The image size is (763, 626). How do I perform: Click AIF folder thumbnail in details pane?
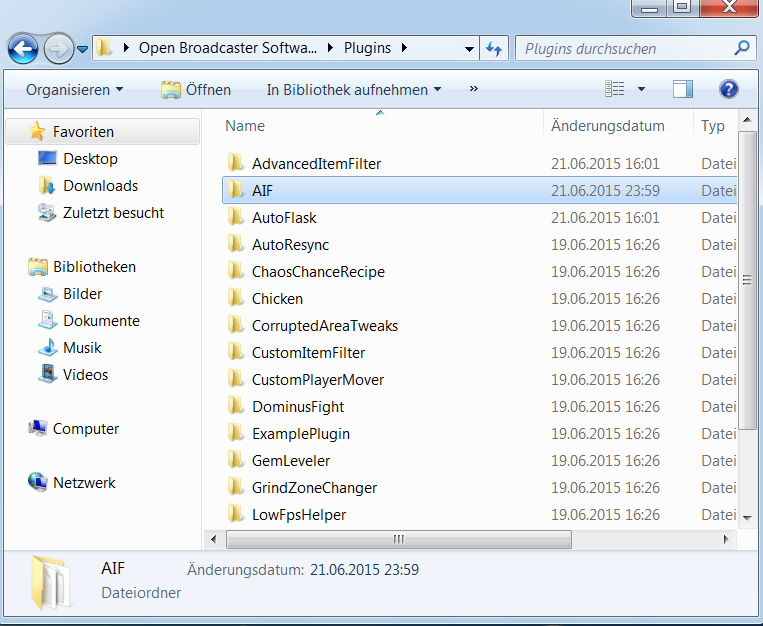pos(51,582)
